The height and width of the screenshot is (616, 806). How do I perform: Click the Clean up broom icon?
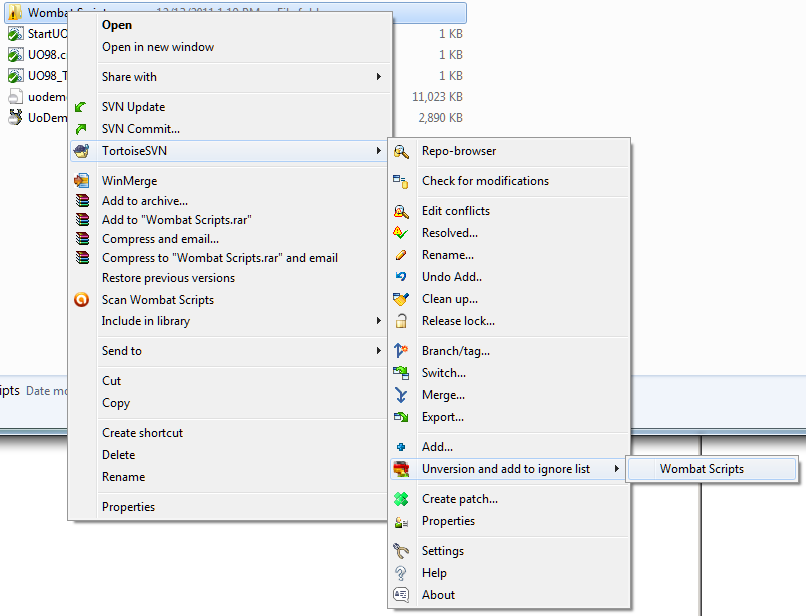[401, 299]
